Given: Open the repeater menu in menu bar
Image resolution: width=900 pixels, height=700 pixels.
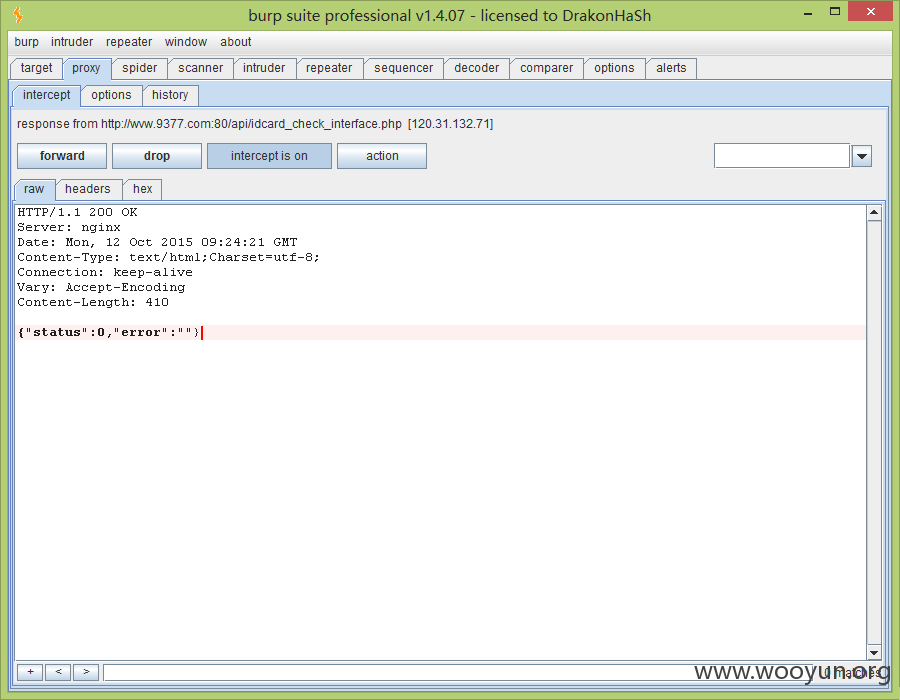Looking at the screenshot, I should coord(129,42).
